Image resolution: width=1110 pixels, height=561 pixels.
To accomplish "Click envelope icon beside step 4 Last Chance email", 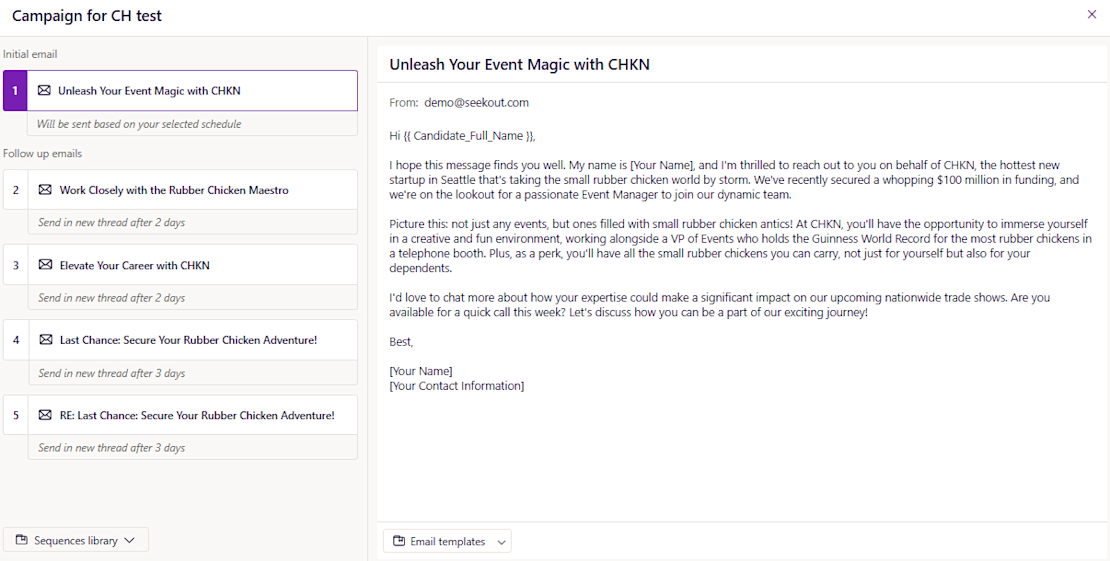I will point(45,340).
